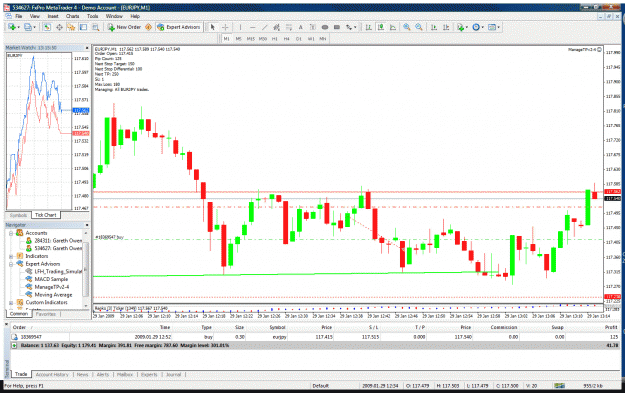Click the Zoom Out magnifier icon
Viewport: 625px width, 393px height.
[x=419, y=27]
